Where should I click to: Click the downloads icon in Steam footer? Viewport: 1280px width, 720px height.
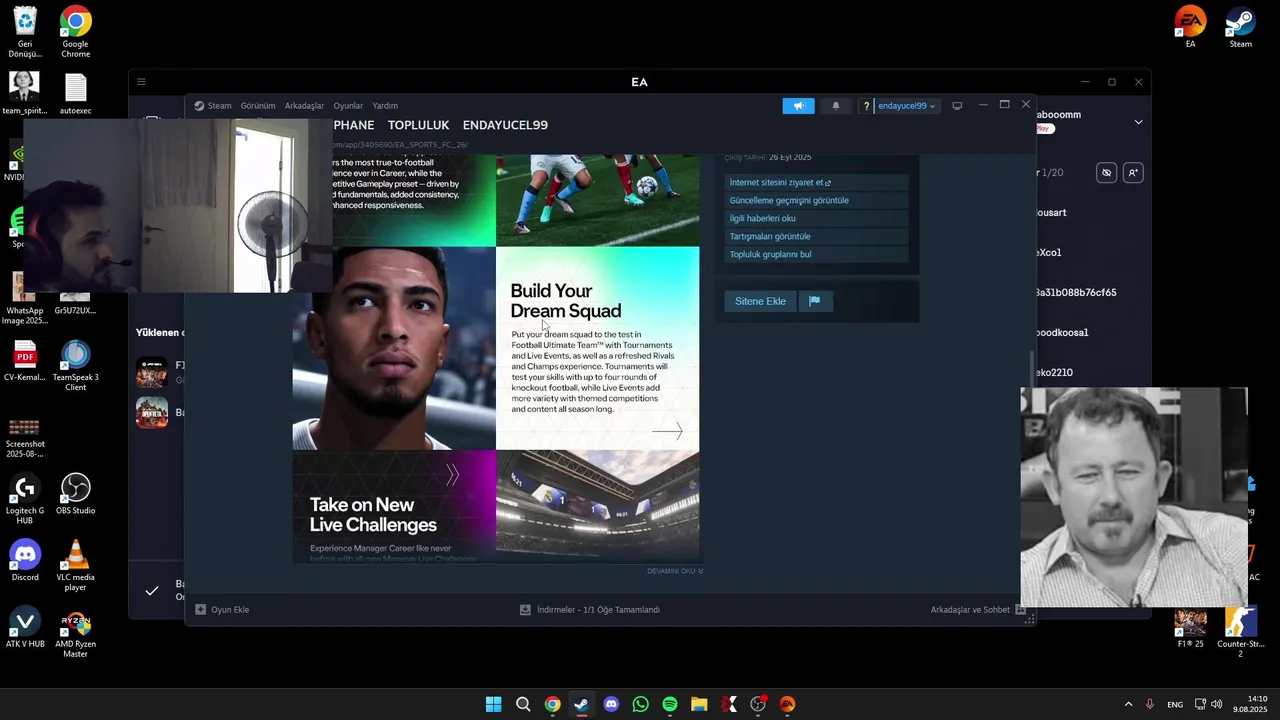(x=525, y=609)
